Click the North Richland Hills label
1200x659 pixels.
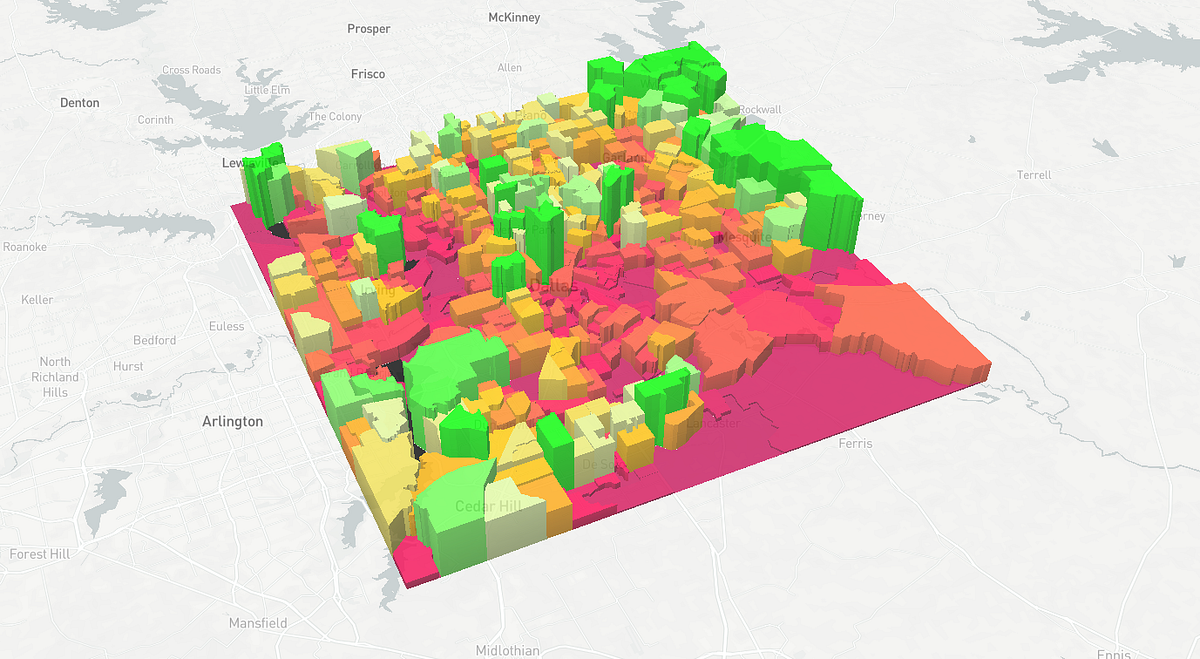point(55,377)
